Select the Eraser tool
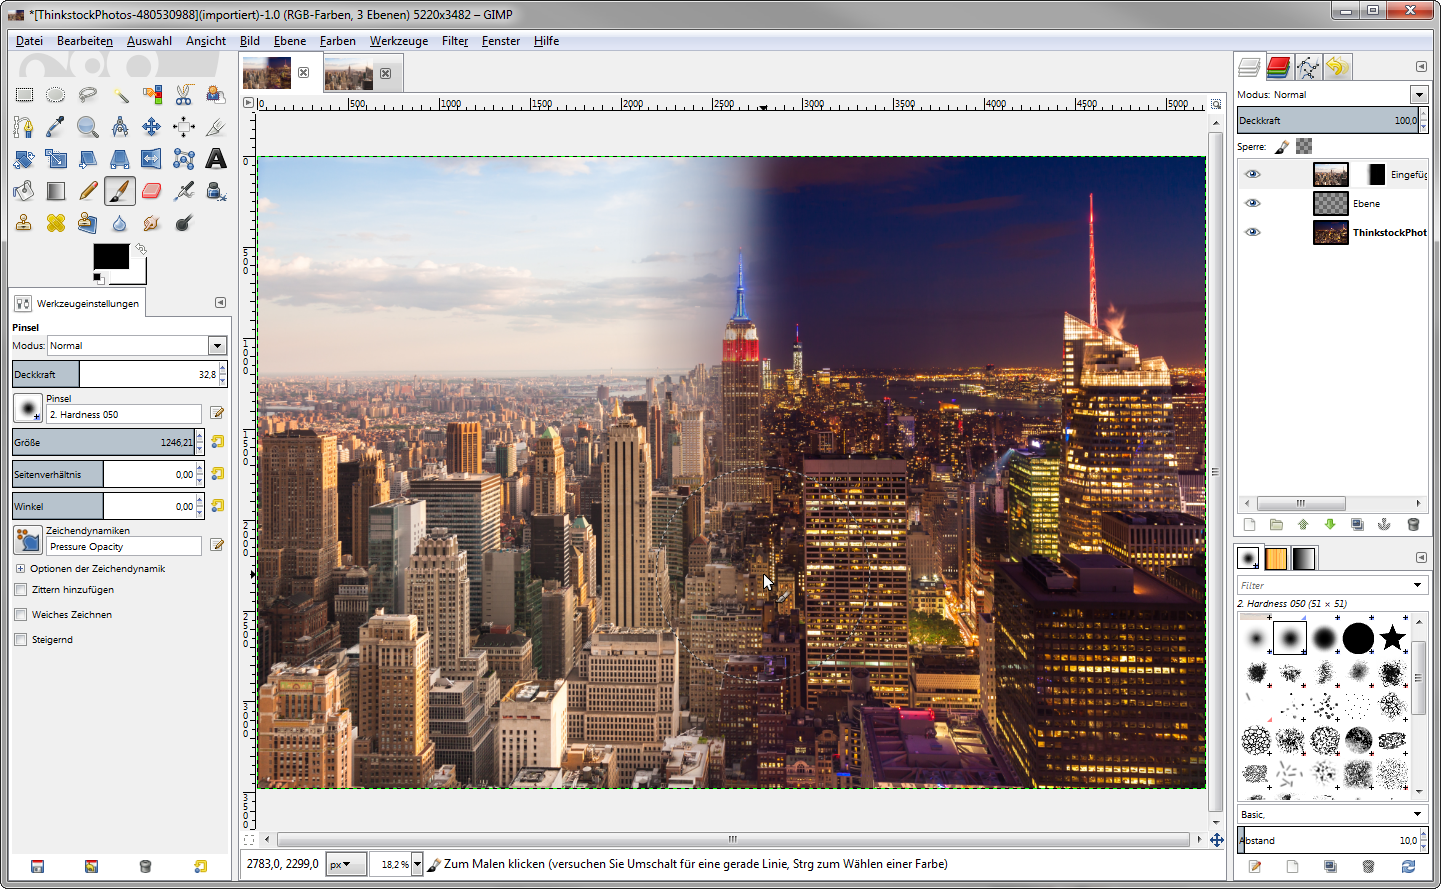Image resolution: width=1441 pixels, height=889 pixels. point(151,191)
